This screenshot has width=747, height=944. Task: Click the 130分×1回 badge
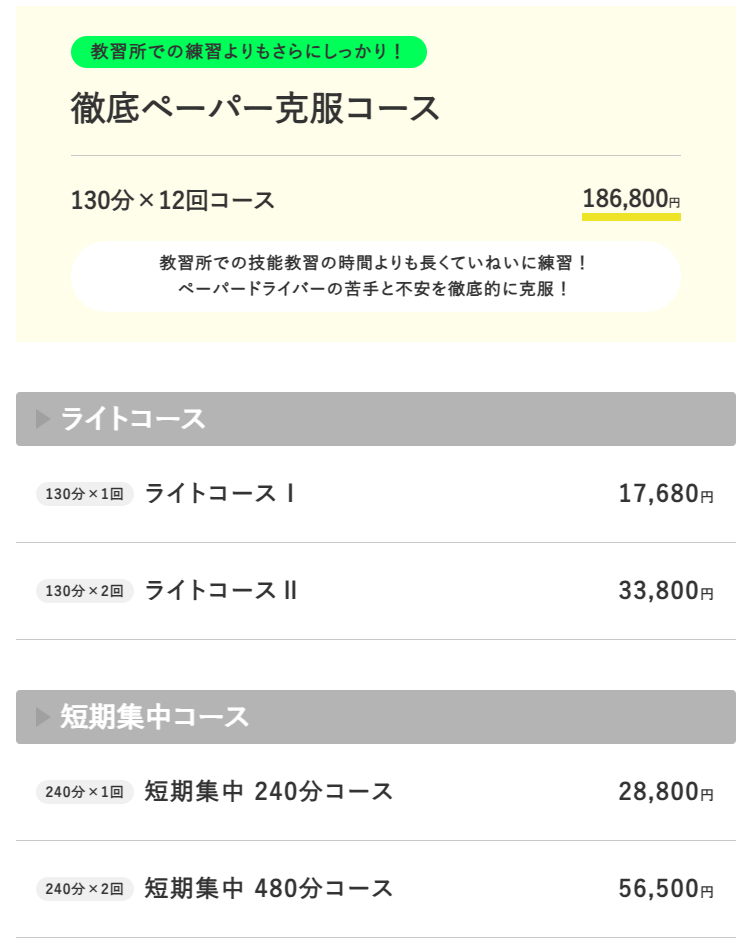click(x=84, y=494)
